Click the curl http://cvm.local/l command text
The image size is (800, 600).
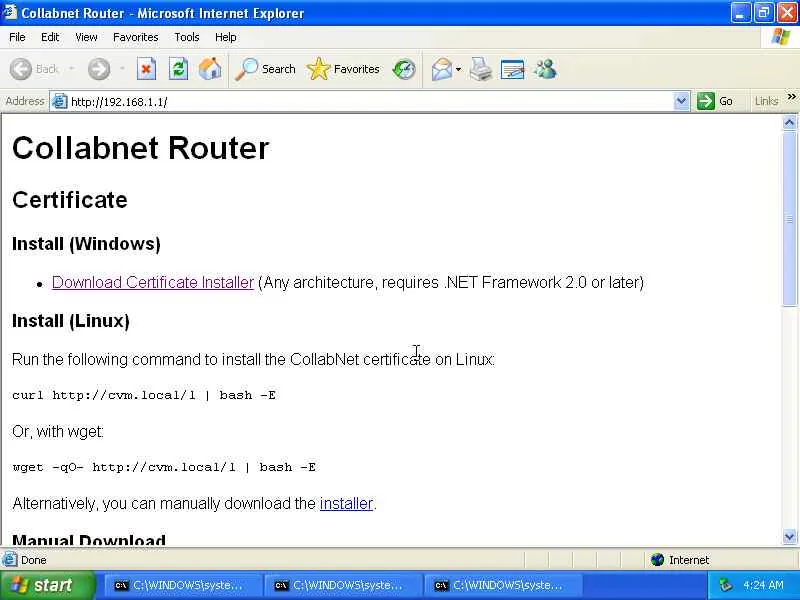tap(144, 395)
